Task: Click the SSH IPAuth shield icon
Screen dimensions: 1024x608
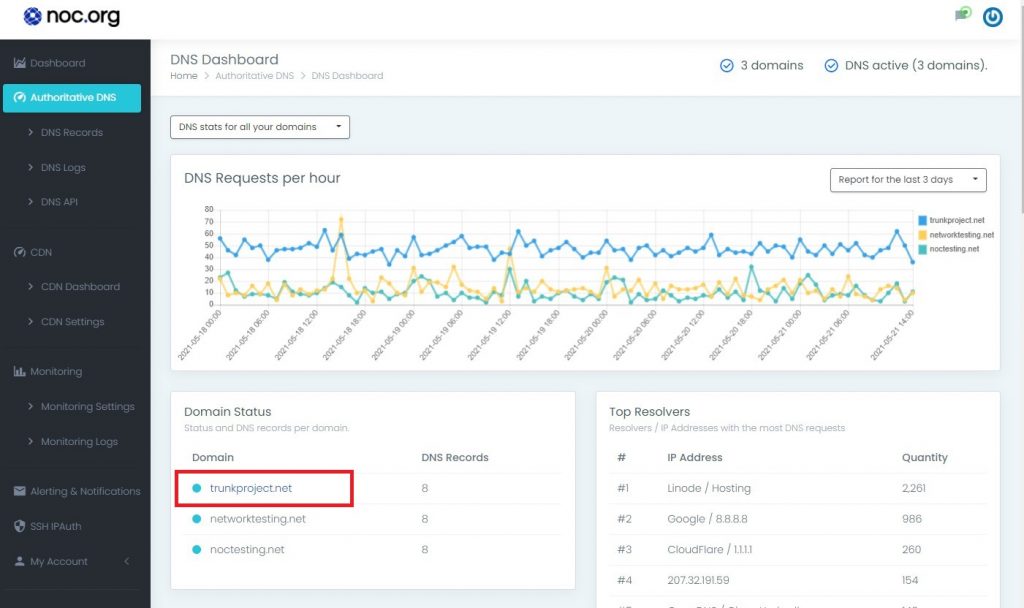Action: pyautogui.click(x=20, y=526)
